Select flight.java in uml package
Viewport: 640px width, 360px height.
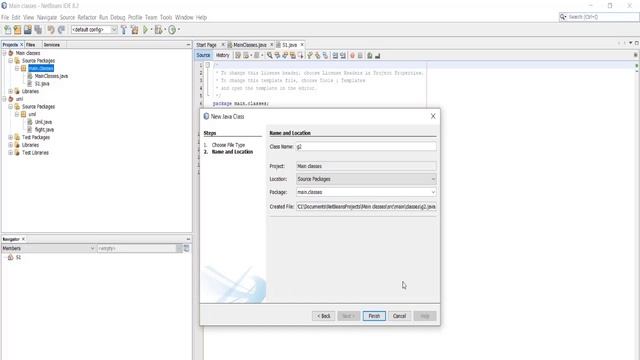tap(44, 130)
